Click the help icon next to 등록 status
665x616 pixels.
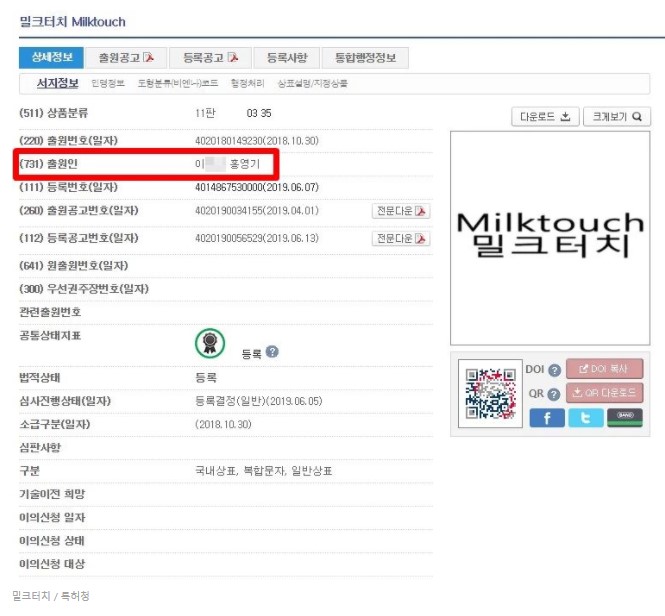[x=272, y=352]
